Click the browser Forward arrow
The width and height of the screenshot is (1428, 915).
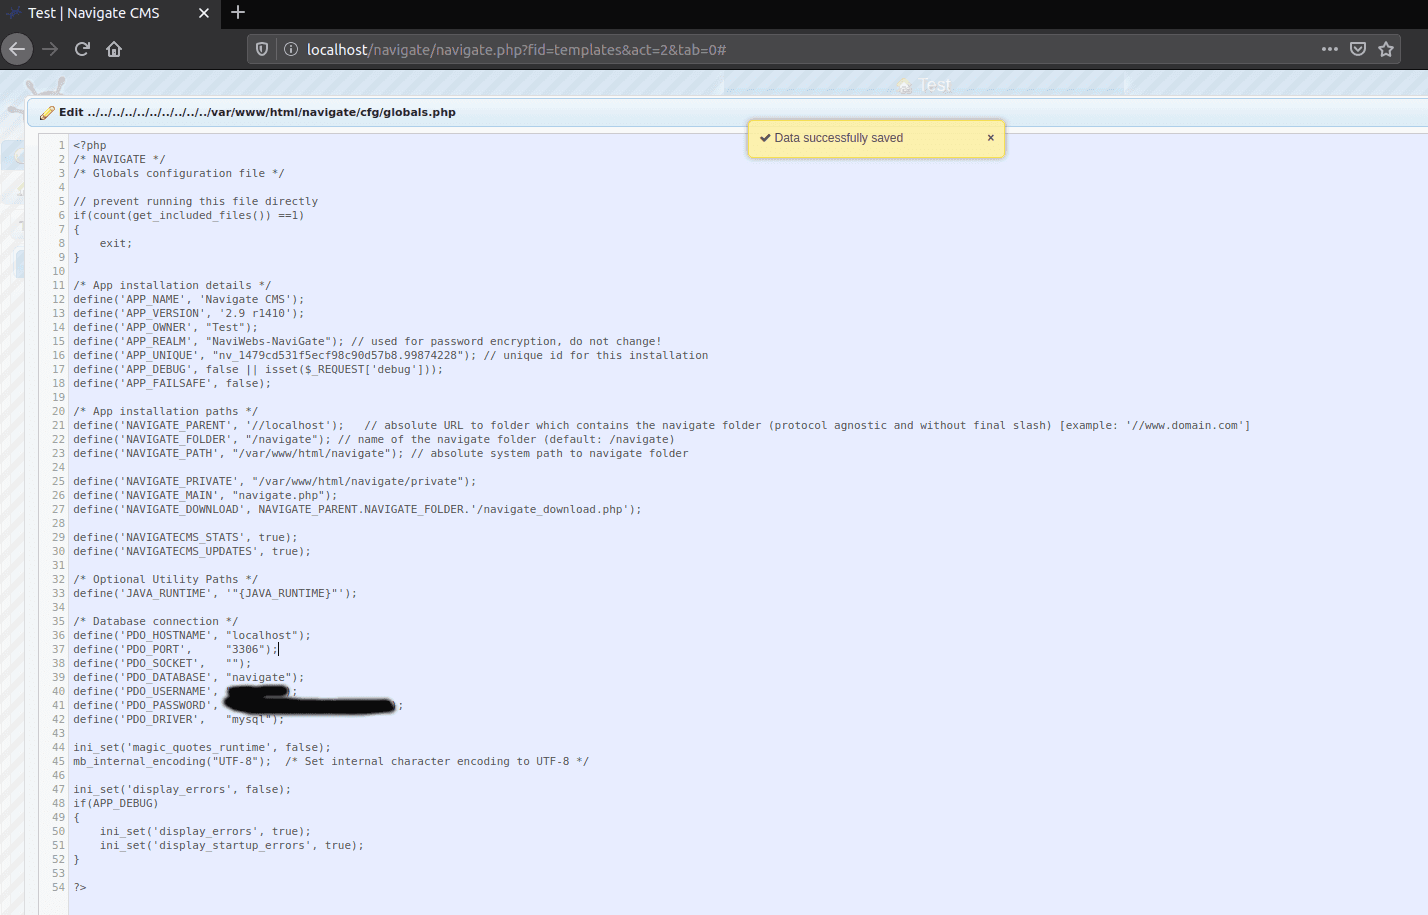pos(50,49)
